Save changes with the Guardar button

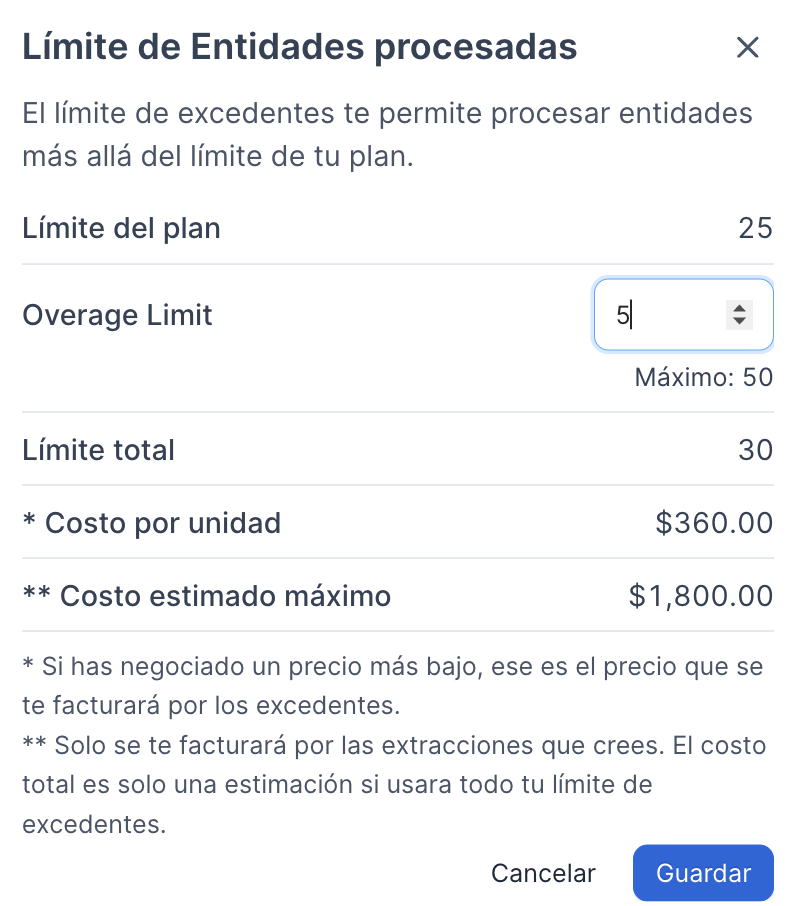tap(703, 873)
